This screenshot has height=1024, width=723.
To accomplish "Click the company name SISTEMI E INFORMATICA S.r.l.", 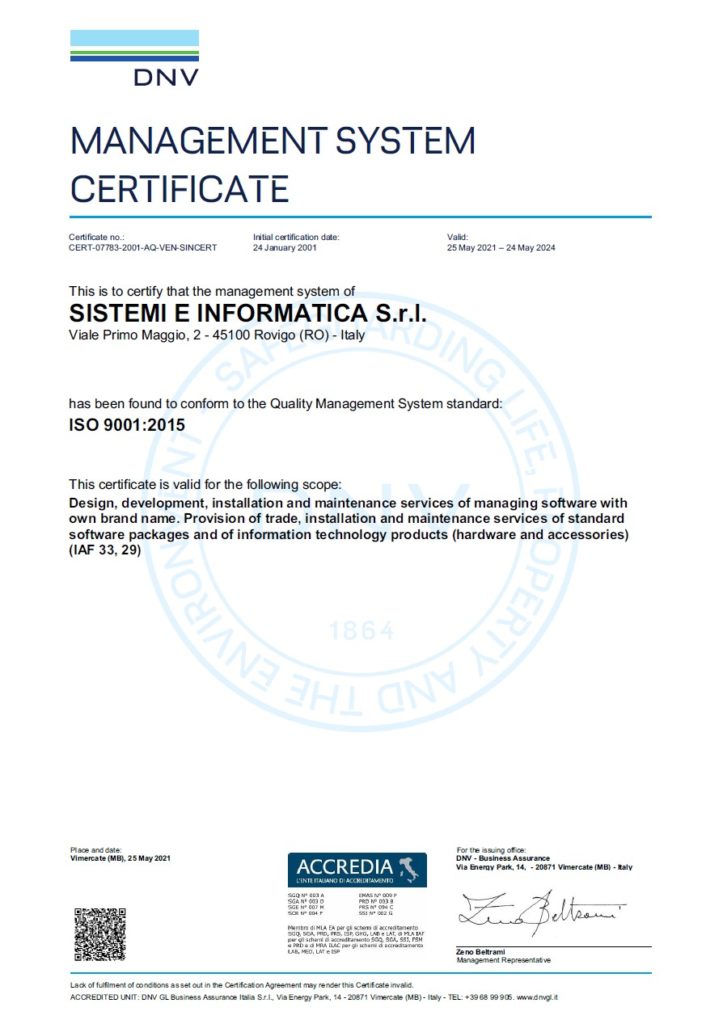I will pyautogui.click(x=248, y=313).
